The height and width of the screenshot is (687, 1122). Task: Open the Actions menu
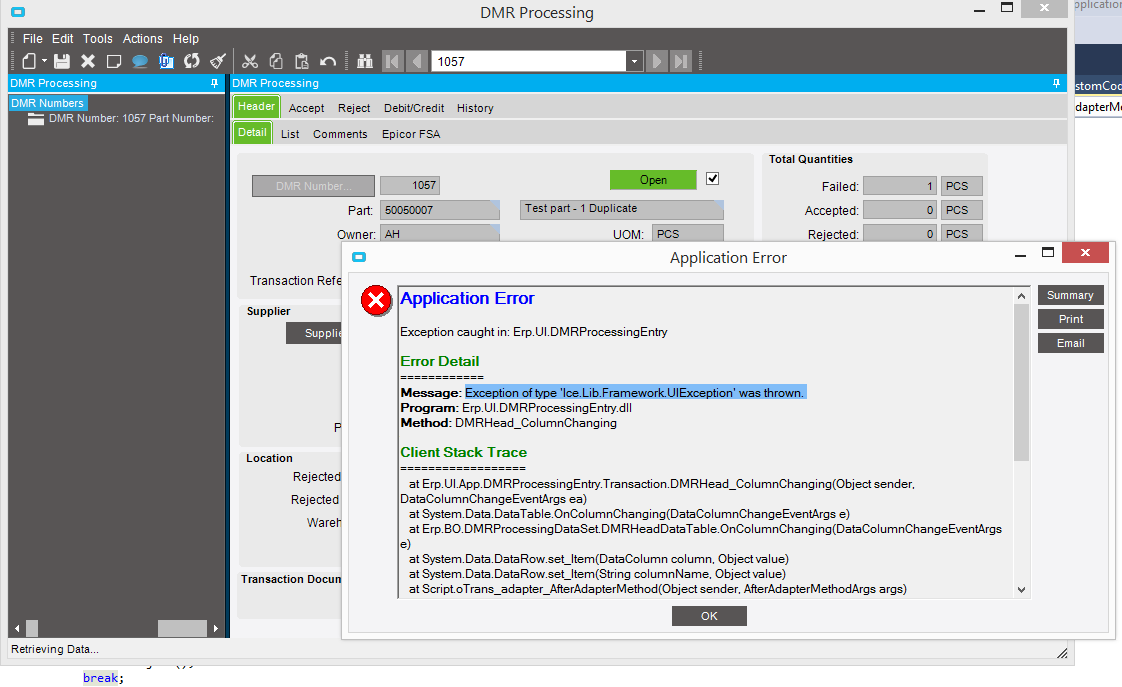click(142, 39)
